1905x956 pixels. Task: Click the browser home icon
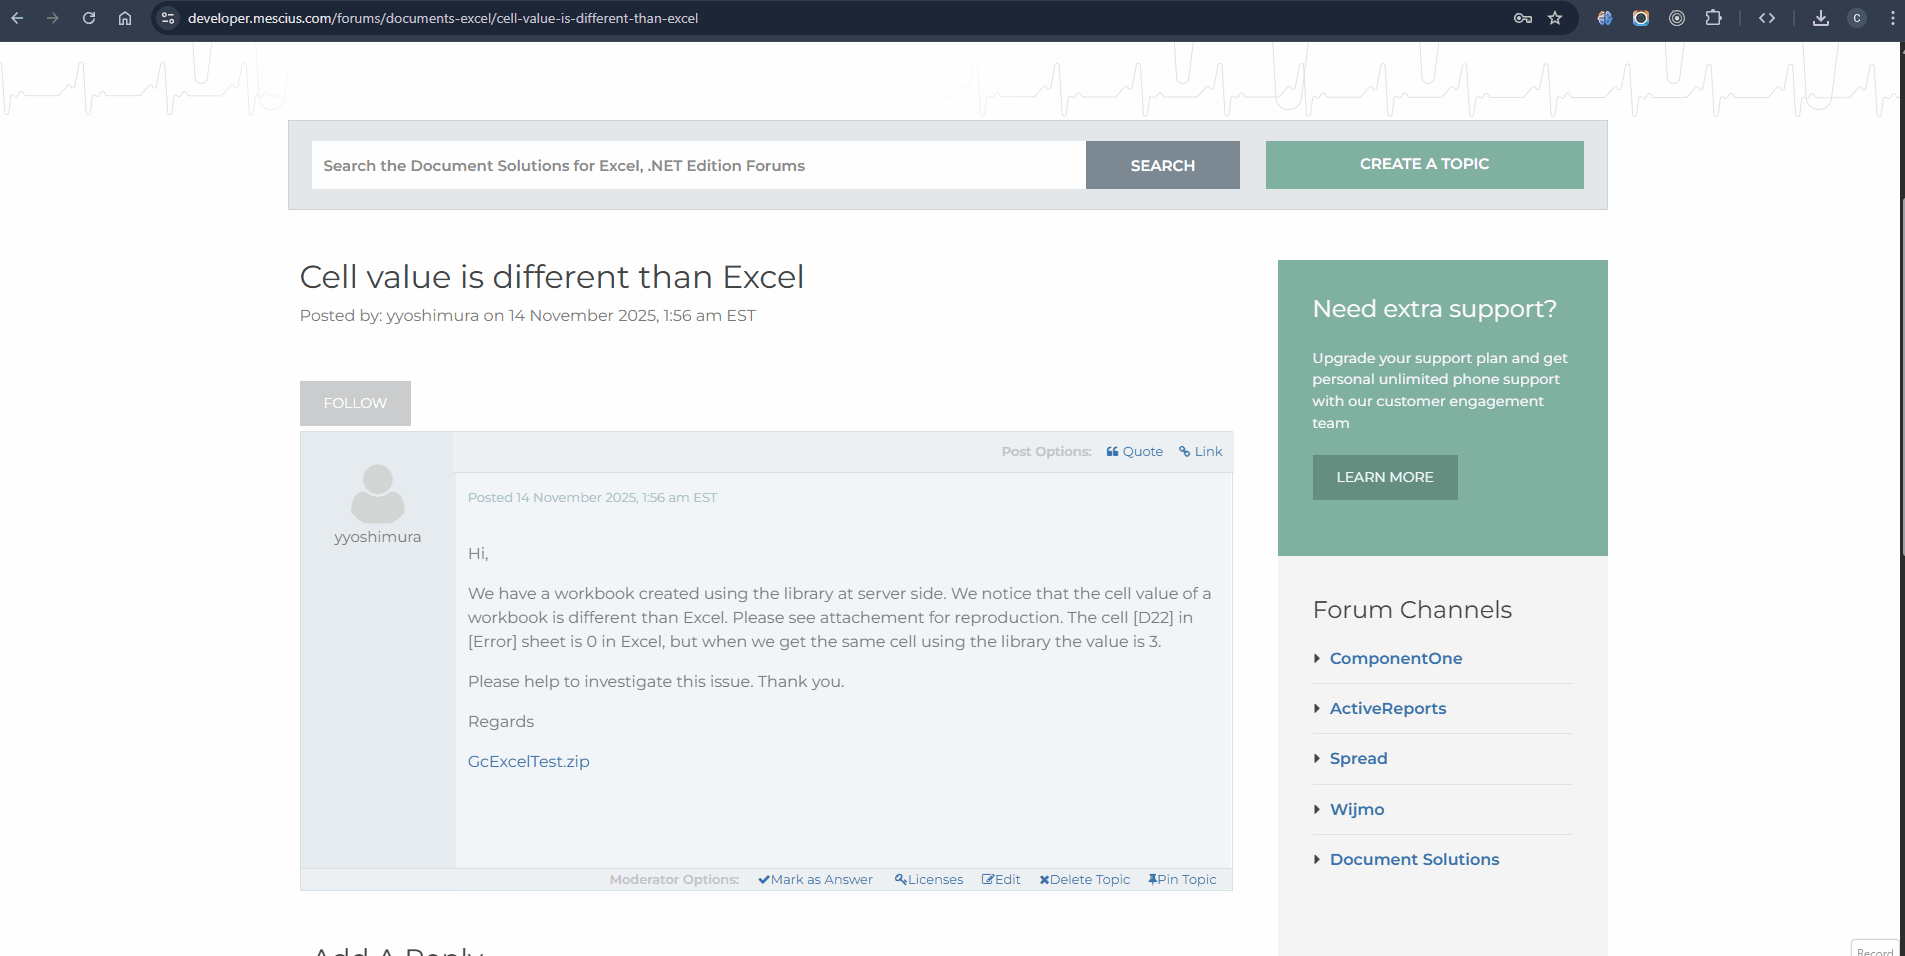click(125, 18)
